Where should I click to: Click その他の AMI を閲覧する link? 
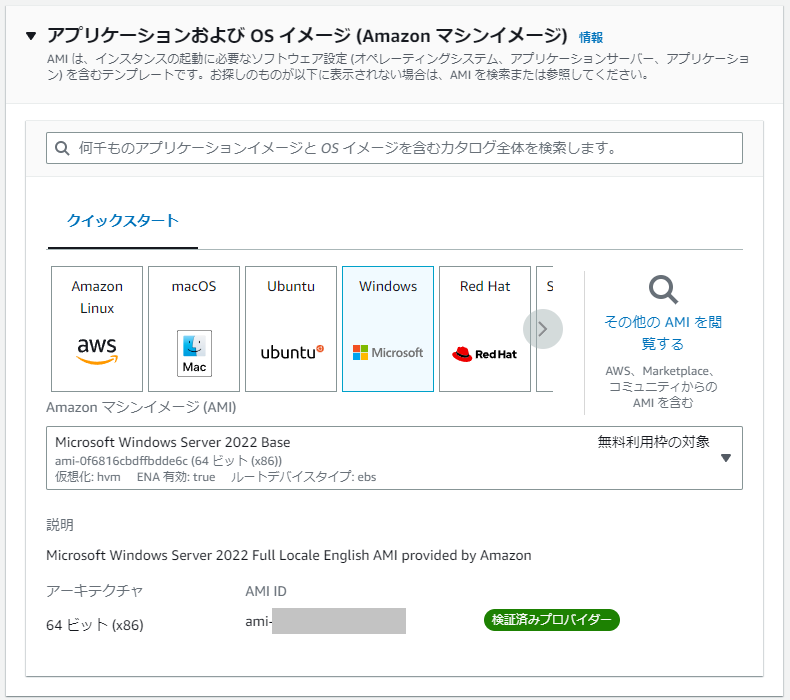coord(663,333)
